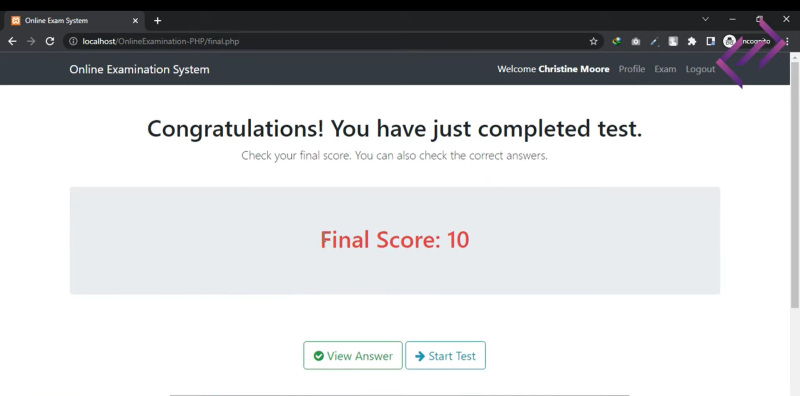Reload the page
This screenshot has height=396, width=800.
tap(49, 41)
